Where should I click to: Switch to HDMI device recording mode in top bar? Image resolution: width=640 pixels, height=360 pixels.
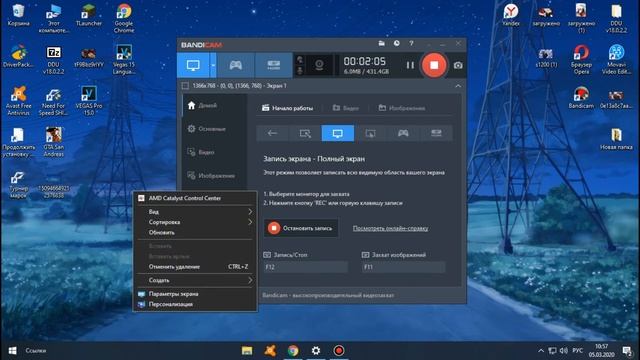[x=273, y=65]
